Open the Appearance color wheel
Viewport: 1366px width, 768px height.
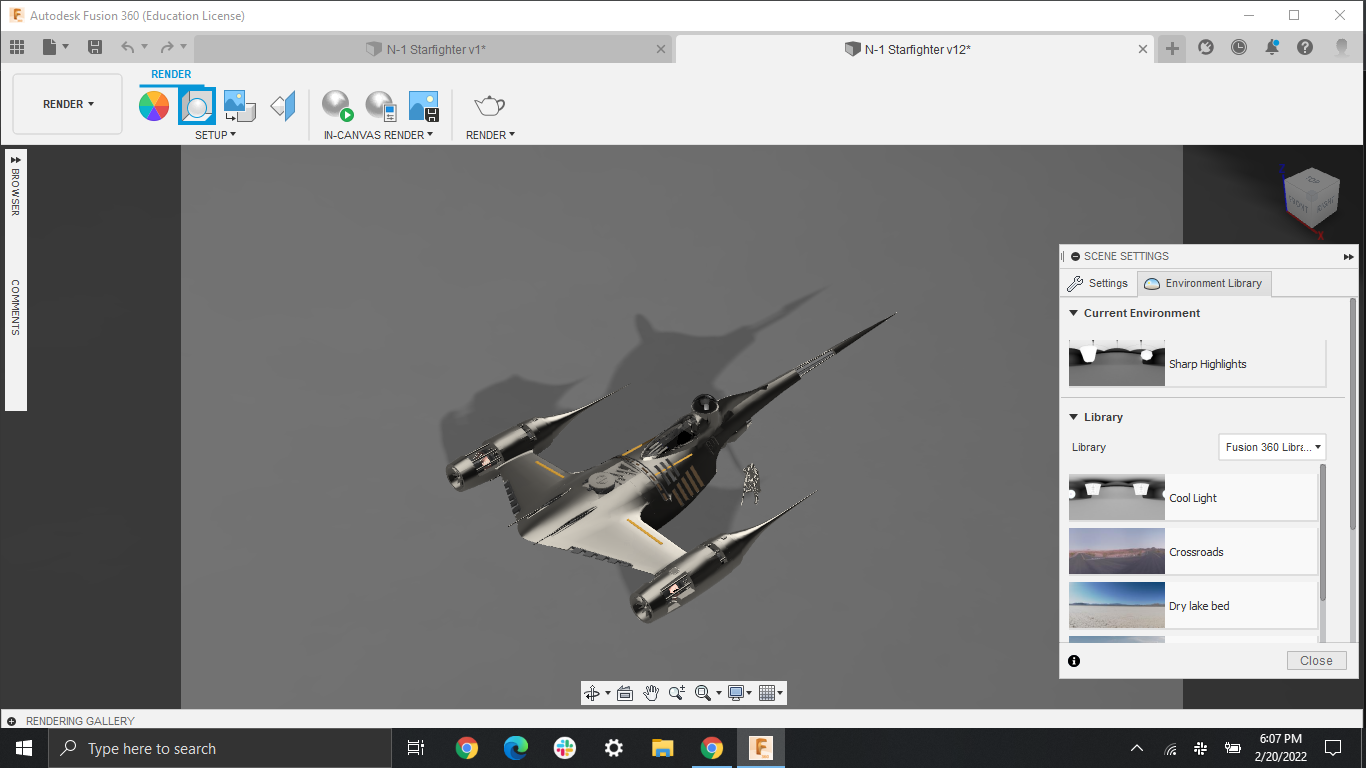click(154, 104)
